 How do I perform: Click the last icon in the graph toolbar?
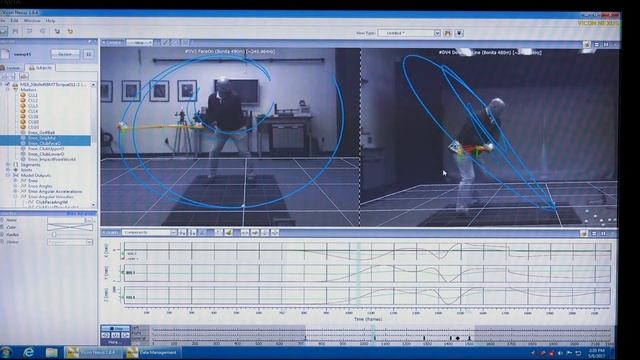275,233
